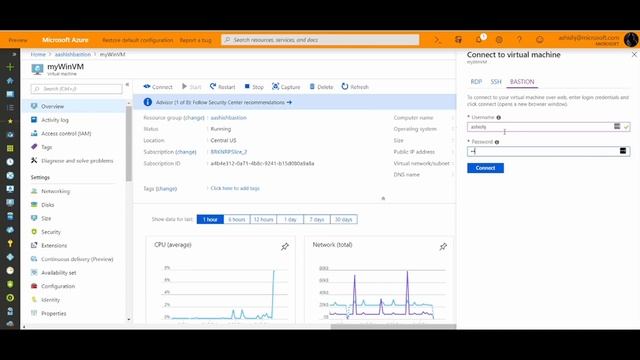Viewport: 640px width, 360px height.
Task: Click Delete in VM toolbar
Action: point(321,87)
